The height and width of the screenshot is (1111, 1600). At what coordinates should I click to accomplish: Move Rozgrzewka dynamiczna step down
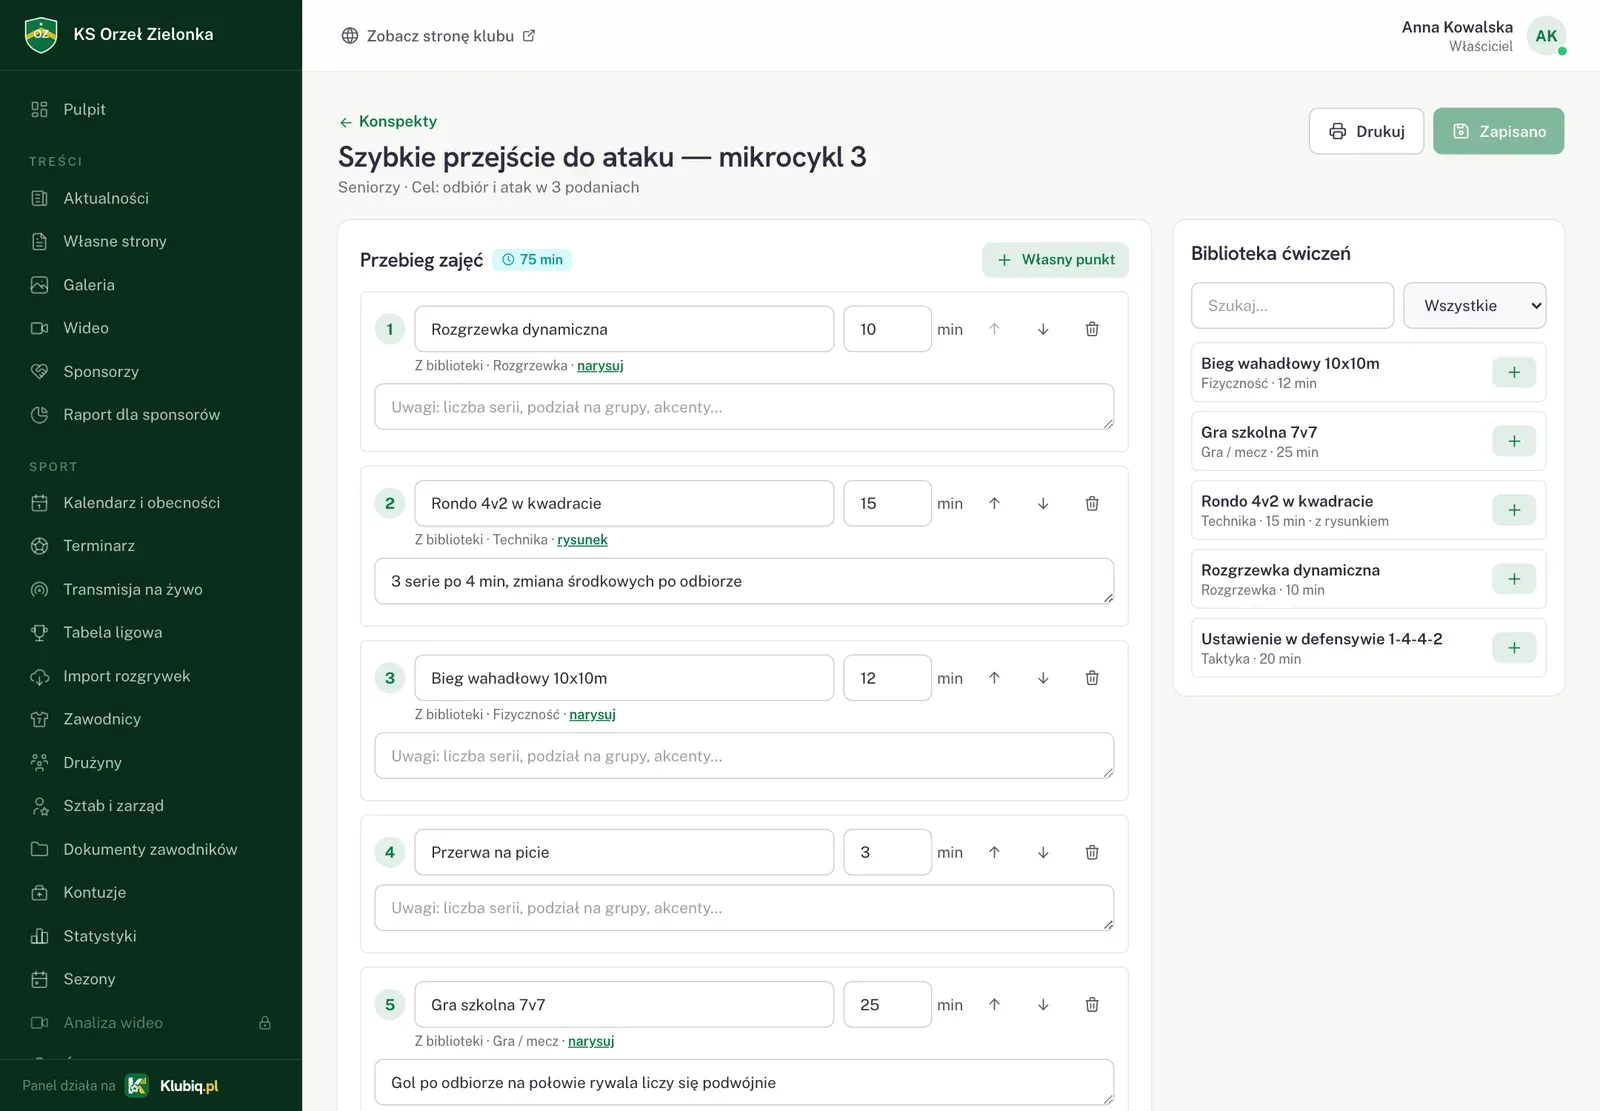pyautogui.click(x=1043, y=329)
